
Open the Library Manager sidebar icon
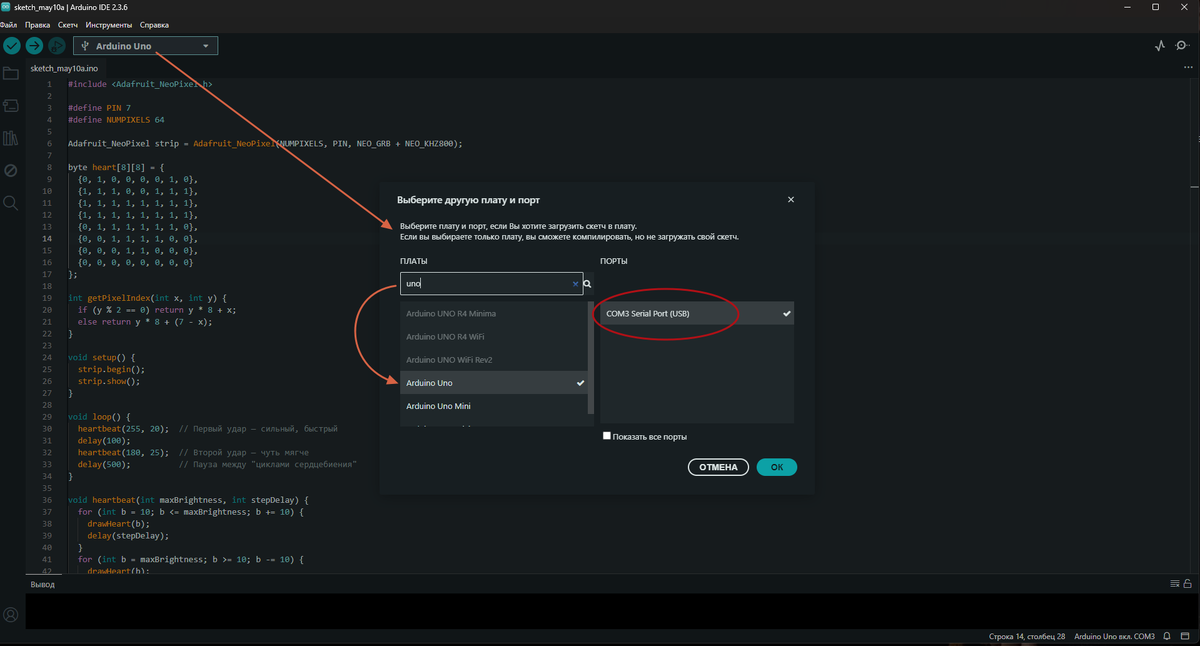pyautogui.click(x=11, y=138)
